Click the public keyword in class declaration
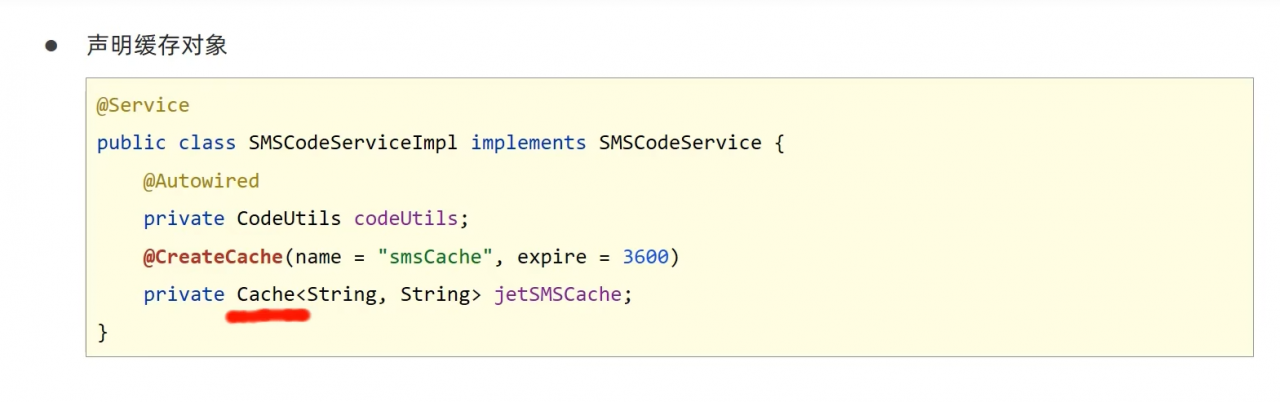1280x402 pixels. (x=131, y=143)
